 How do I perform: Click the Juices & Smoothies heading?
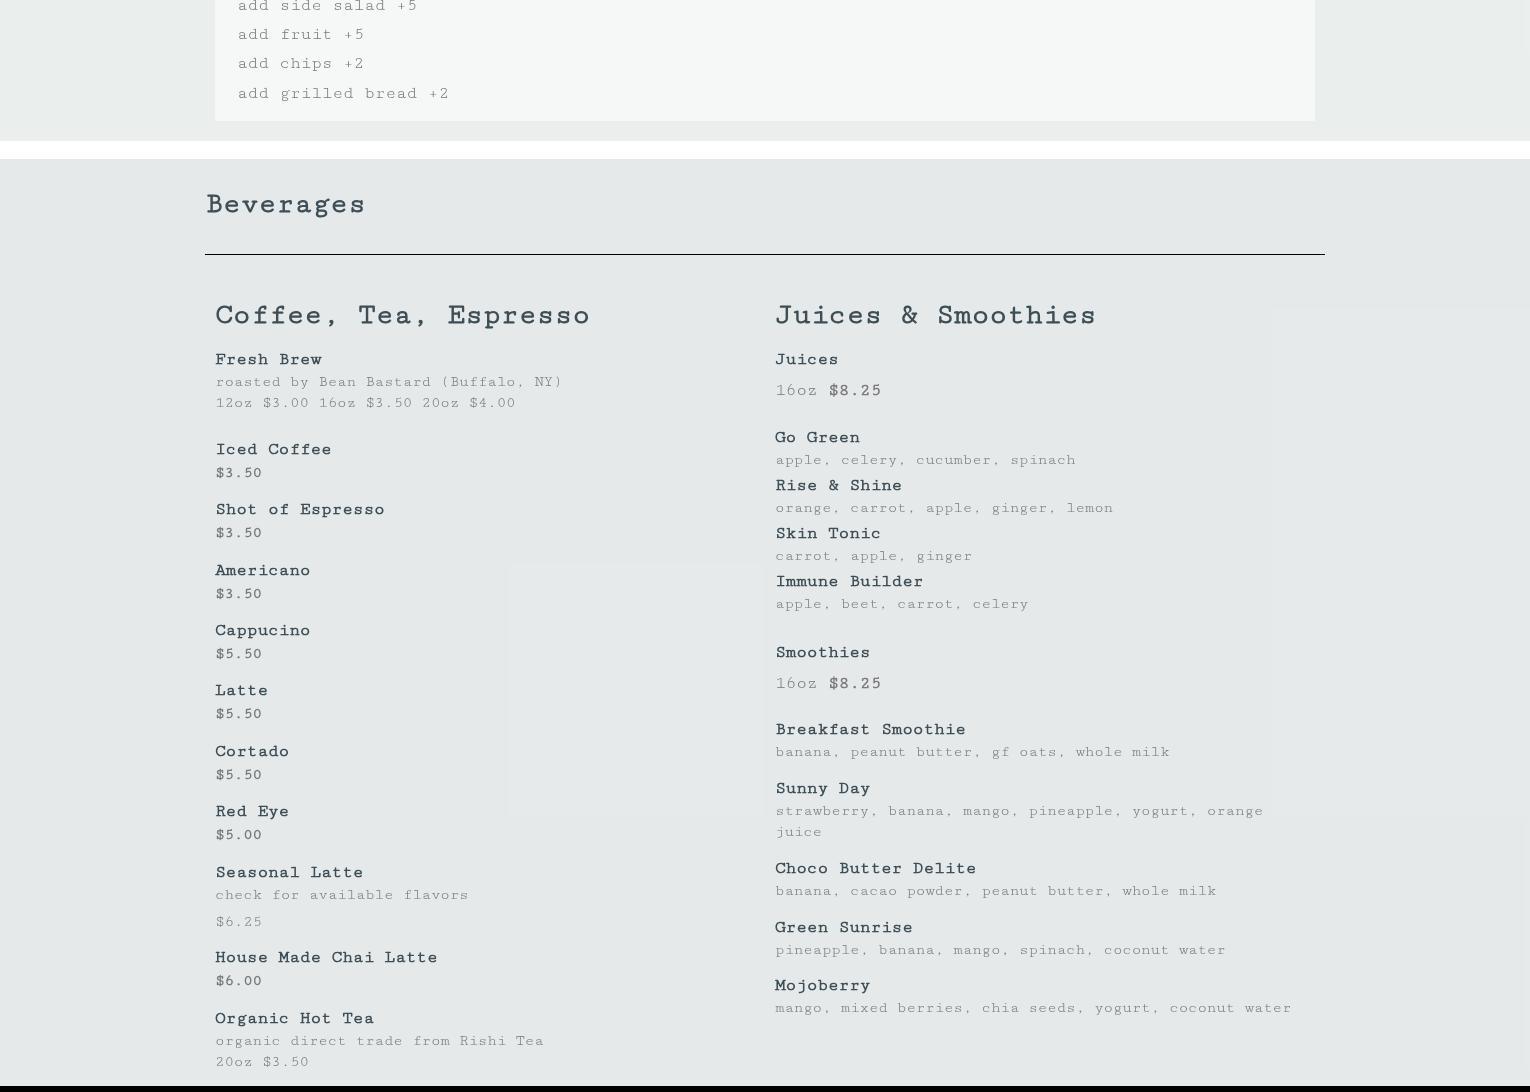(935, 316)
